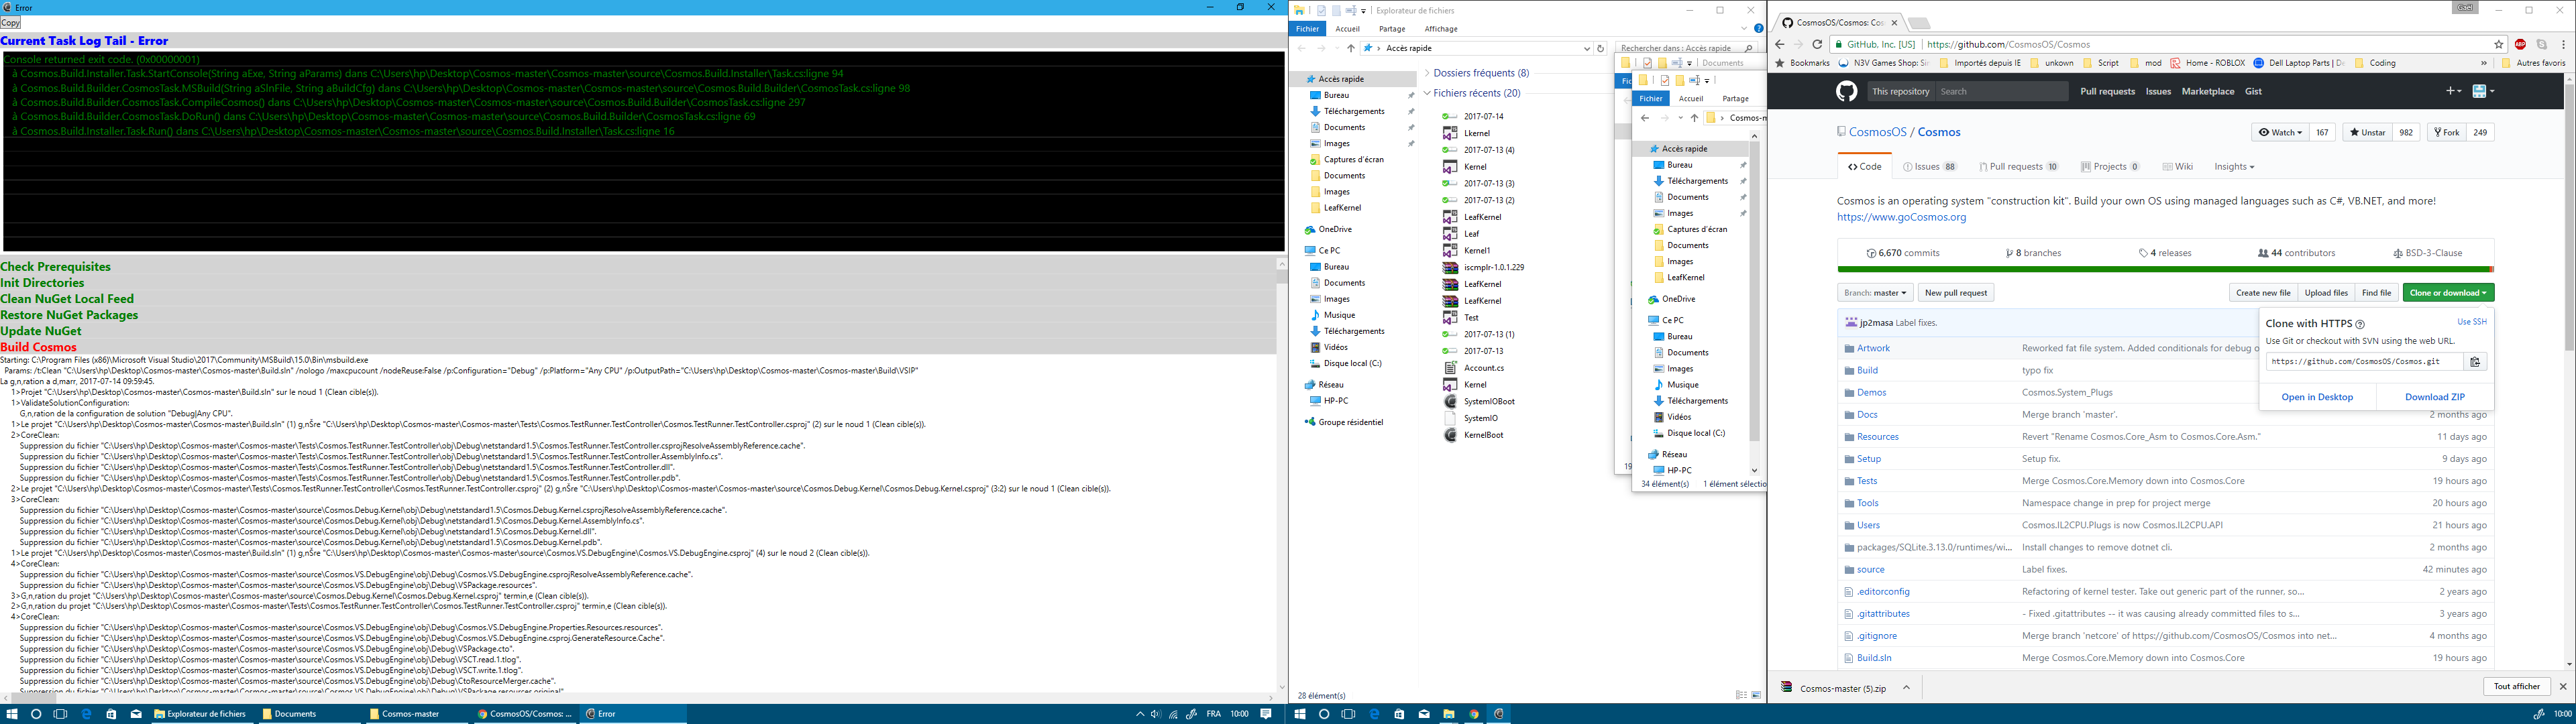Unstar the Cosmos repository

pos(2366,131)
